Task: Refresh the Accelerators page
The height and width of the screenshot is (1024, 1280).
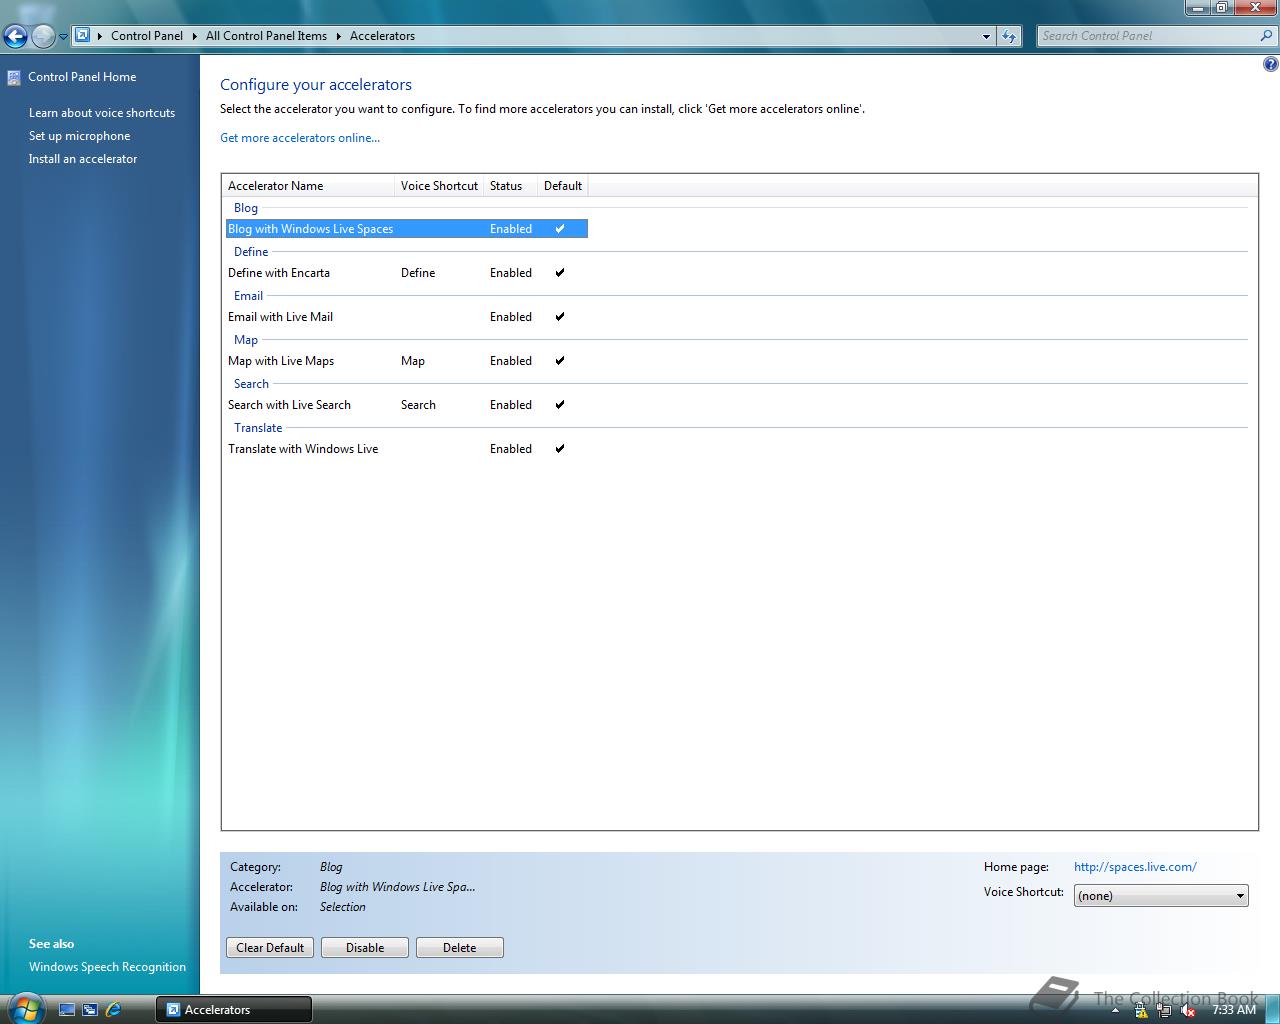Action: [1009, 36]
